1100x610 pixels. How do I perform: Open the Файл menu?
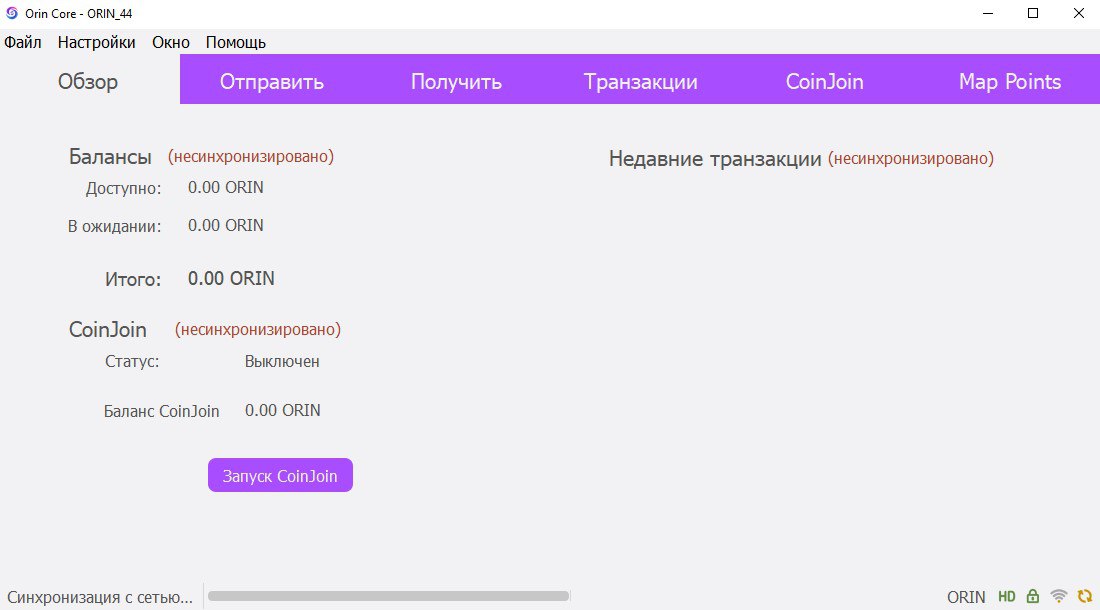[23, 42]
